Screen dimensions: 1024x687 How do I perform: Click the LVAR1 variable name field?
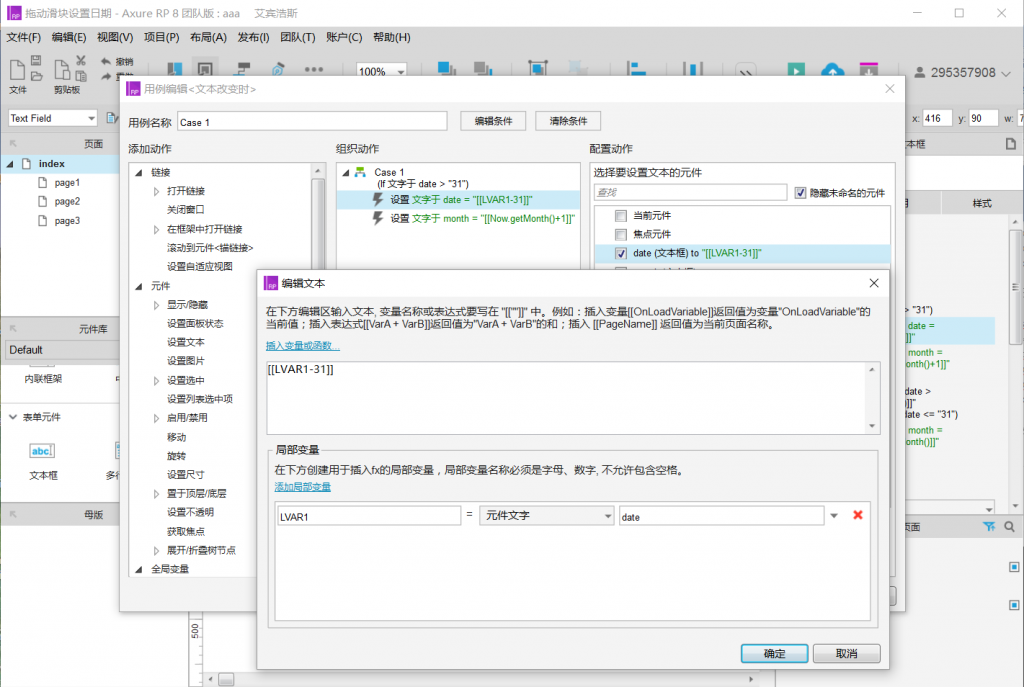369,516
